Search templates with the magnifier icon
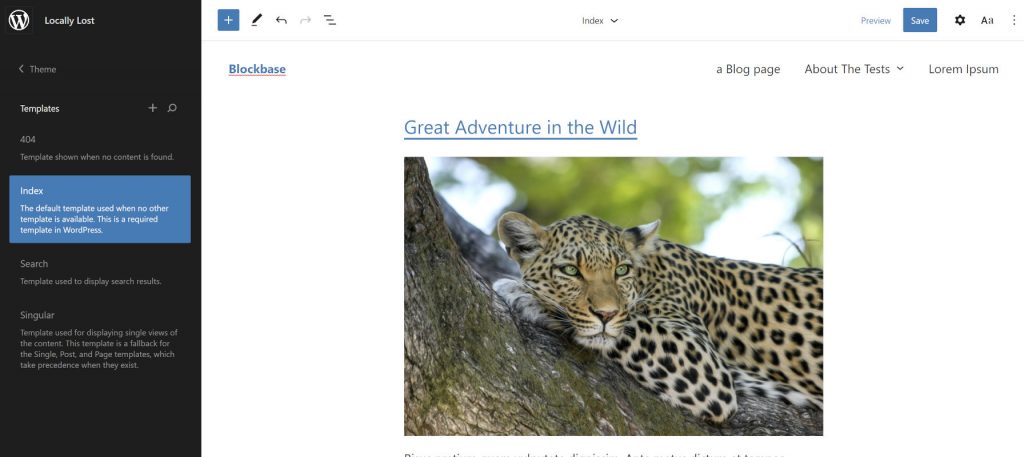 coord(172,108)
